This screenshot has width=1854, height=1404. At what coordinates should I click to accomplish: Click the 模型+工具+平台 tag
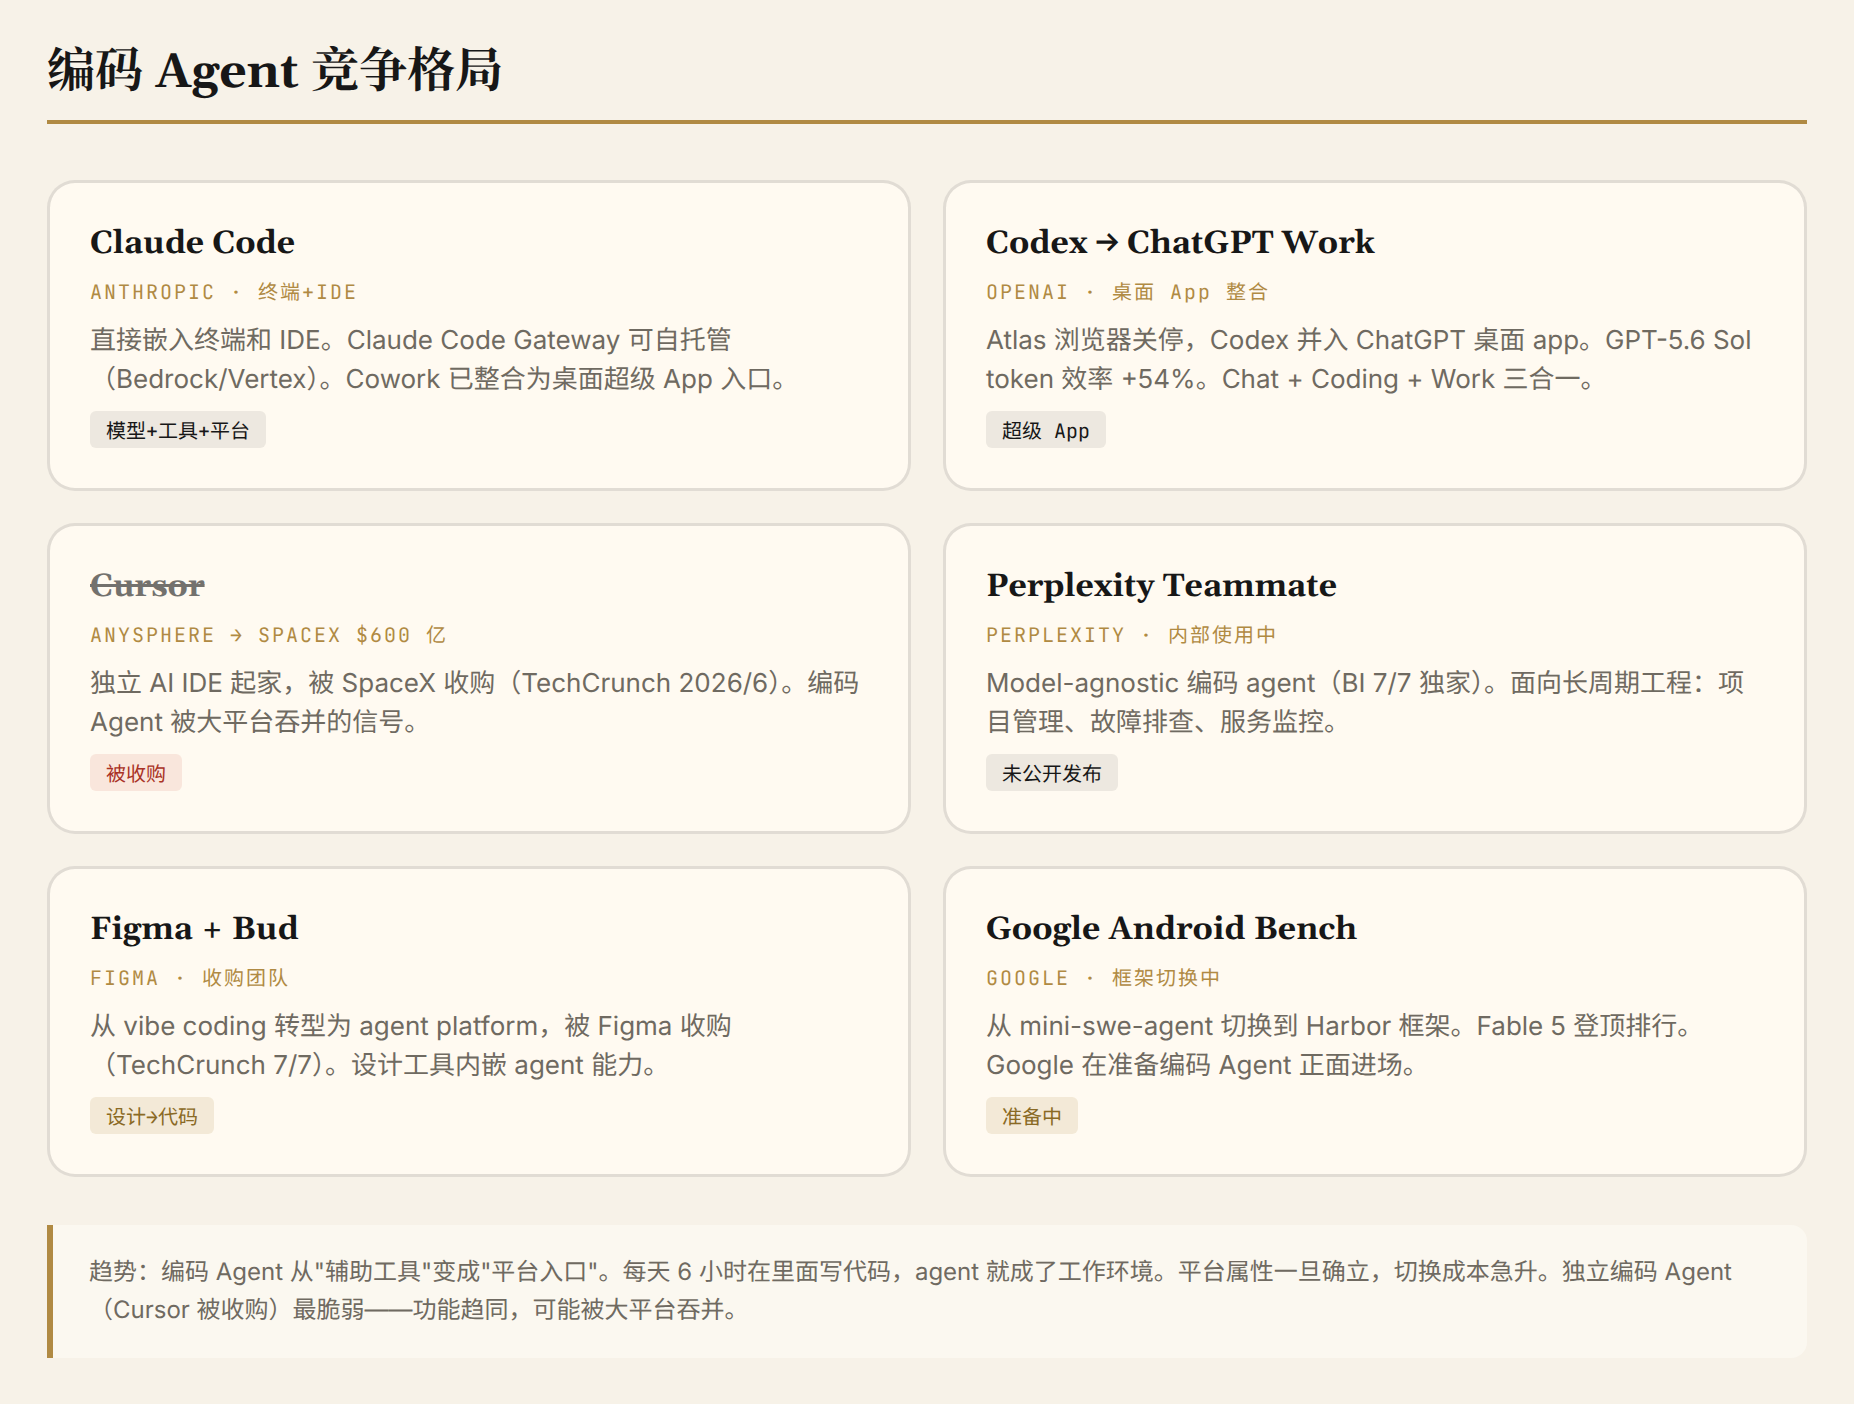(x=178, y=430)
